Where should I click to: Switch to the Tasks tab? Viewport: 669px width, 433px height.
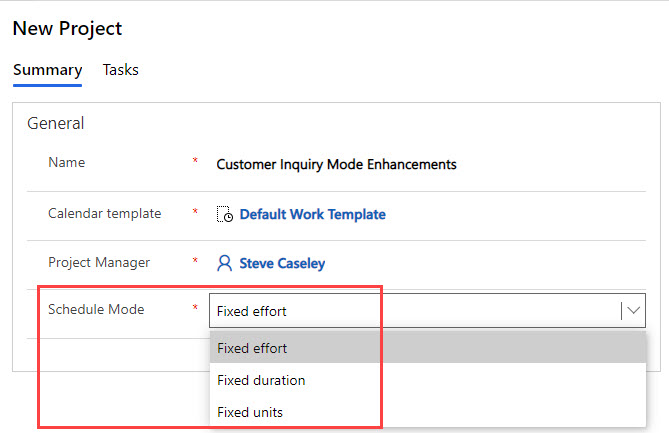pos(121,70)
